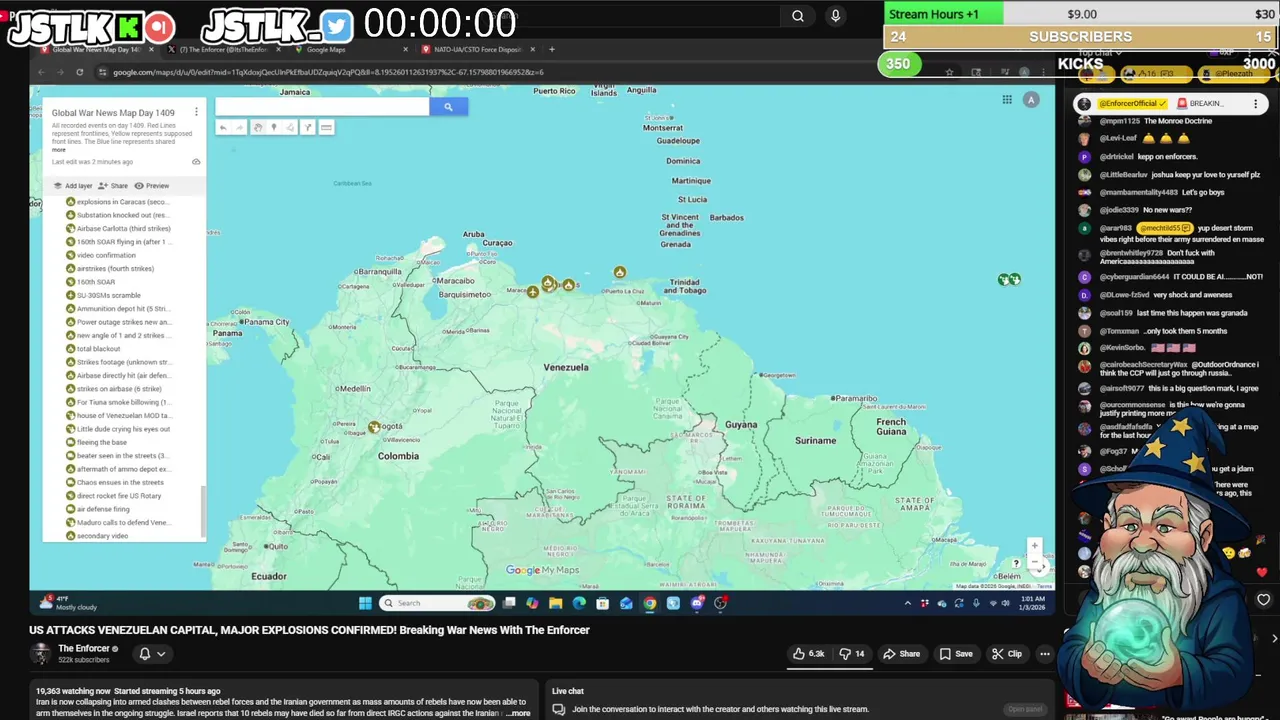Select the hand pan tool

[257, 127]
